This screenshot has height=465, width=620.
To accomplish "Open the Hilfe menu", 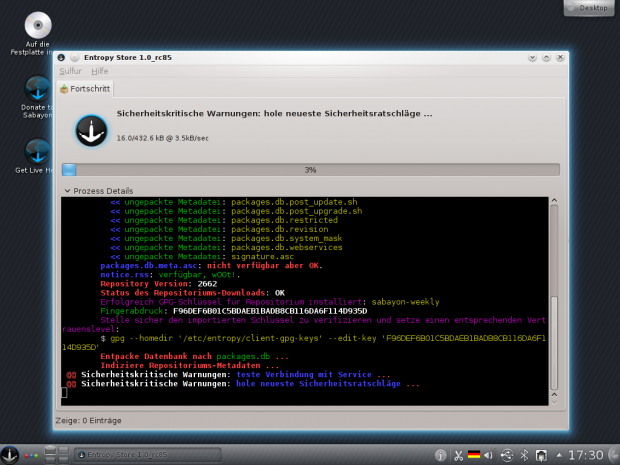I will pyautogui.click(x=99, y=71).
